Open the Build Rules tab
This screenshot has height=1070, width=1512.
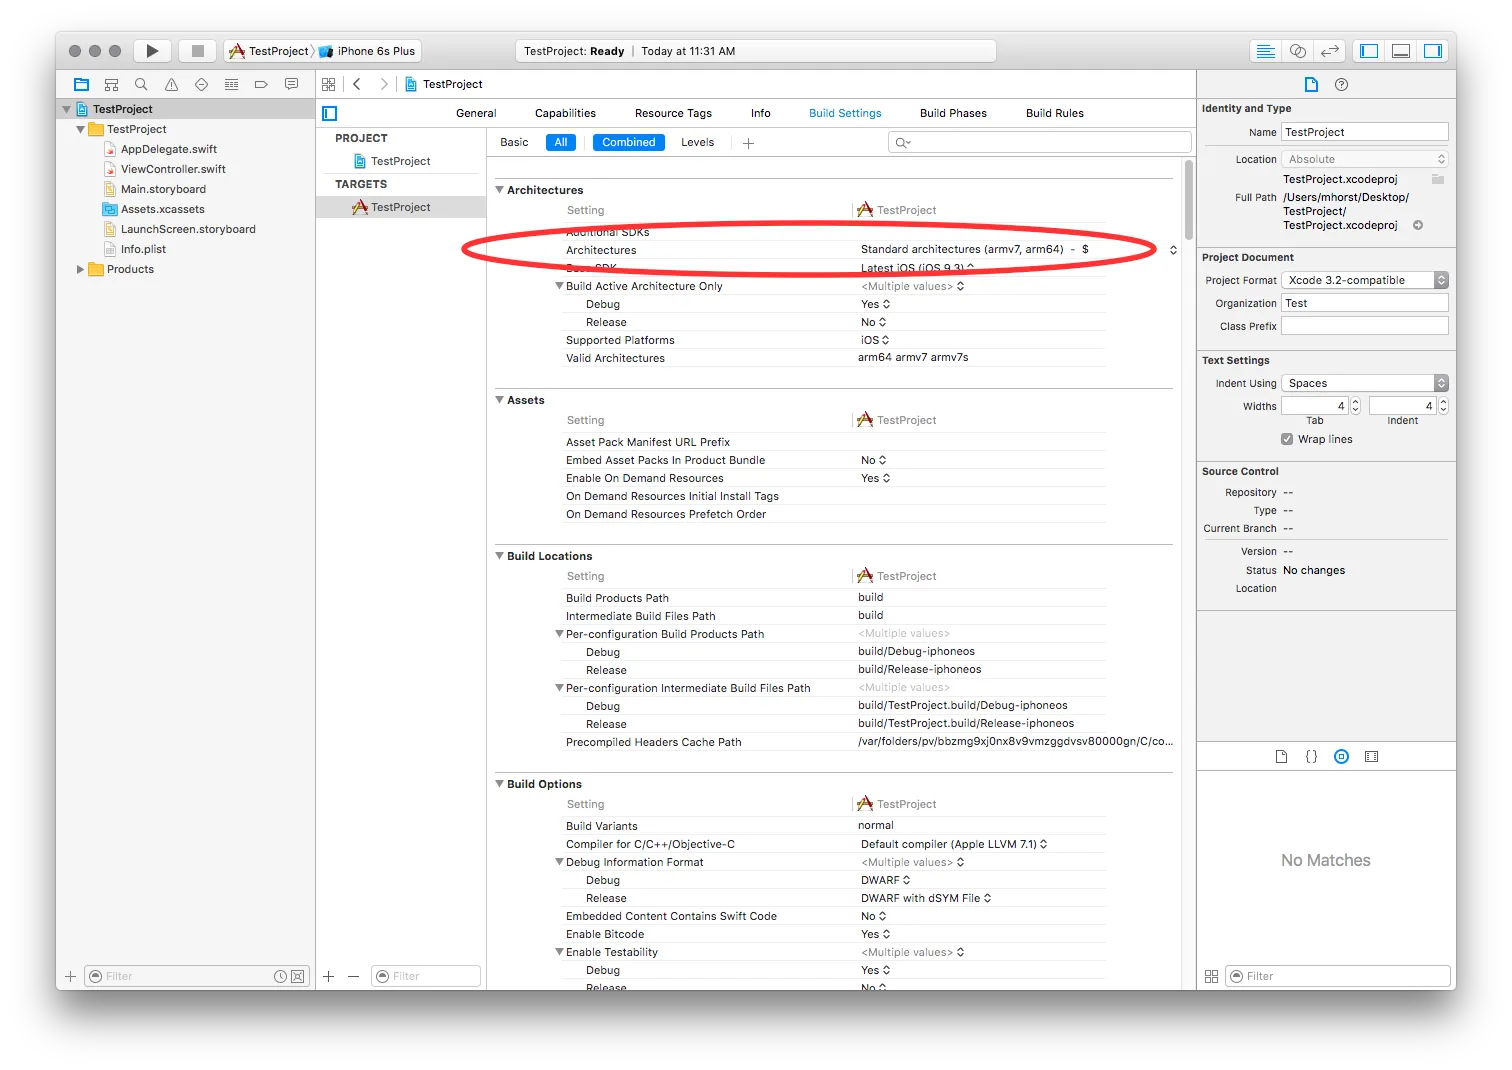click(1055, 114)
